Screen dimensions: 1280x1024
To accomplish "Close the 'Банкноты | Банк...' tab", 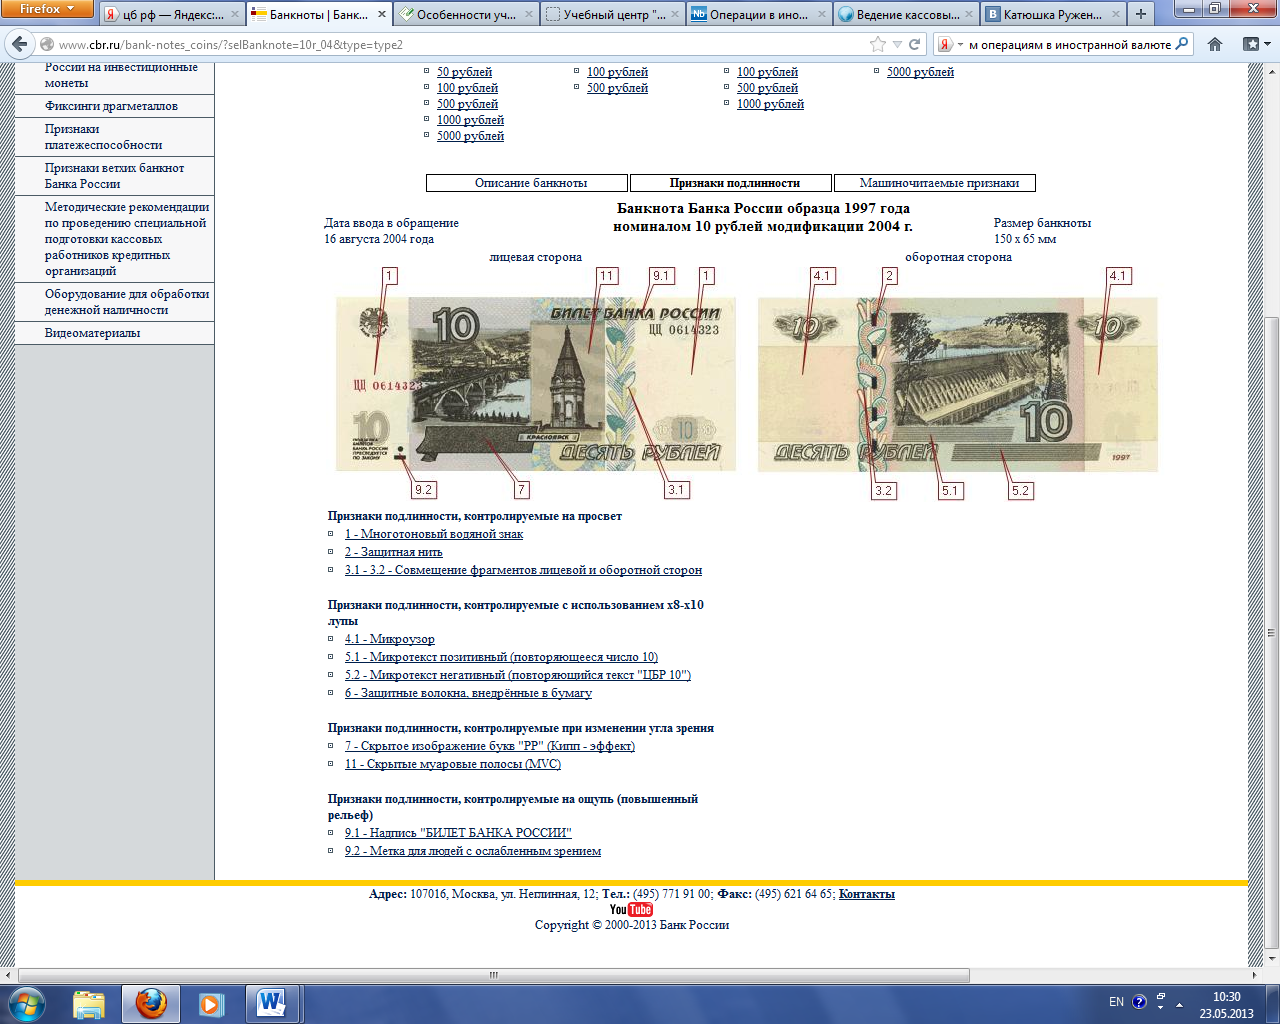I will [381, 15].
